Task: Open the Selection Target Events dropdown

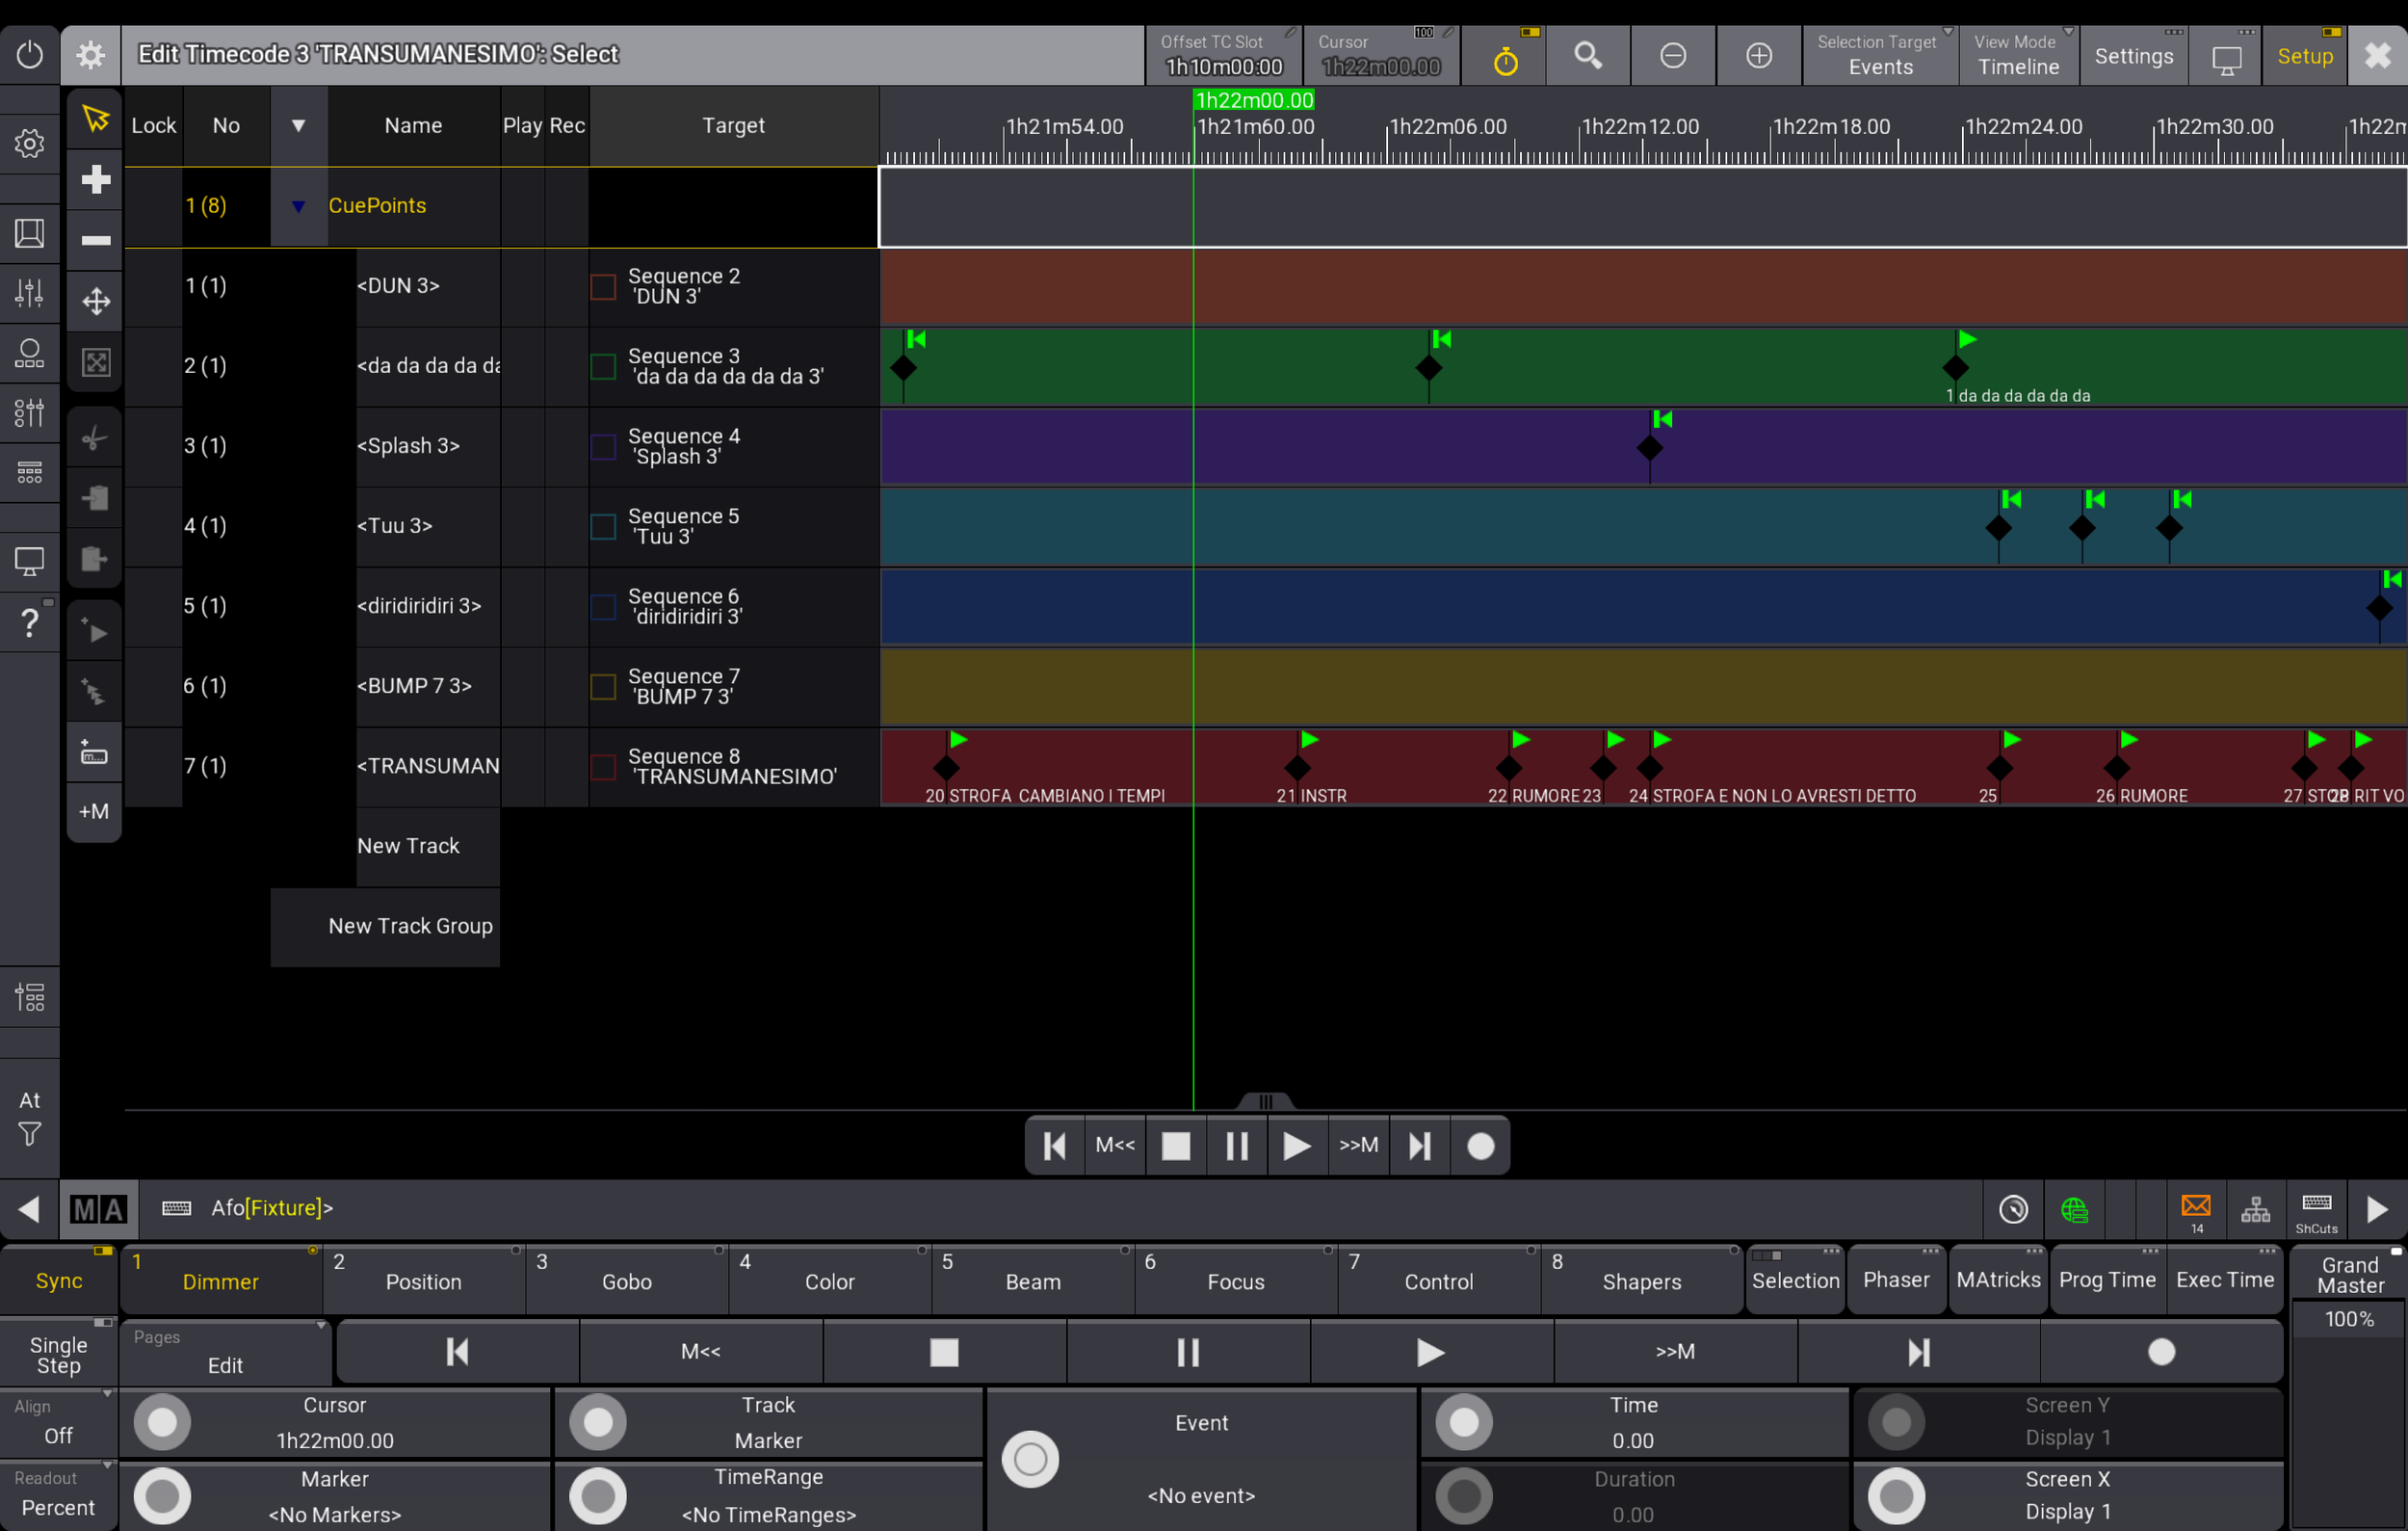Action: click(1880, 56)
